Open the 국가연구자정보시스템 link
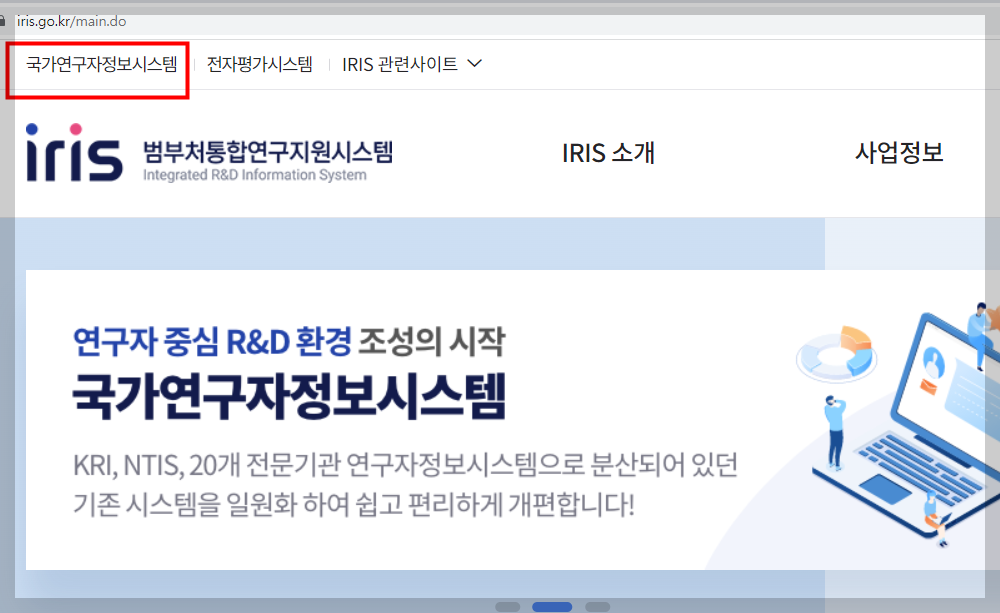1000x613 pixels. (101, 64)
